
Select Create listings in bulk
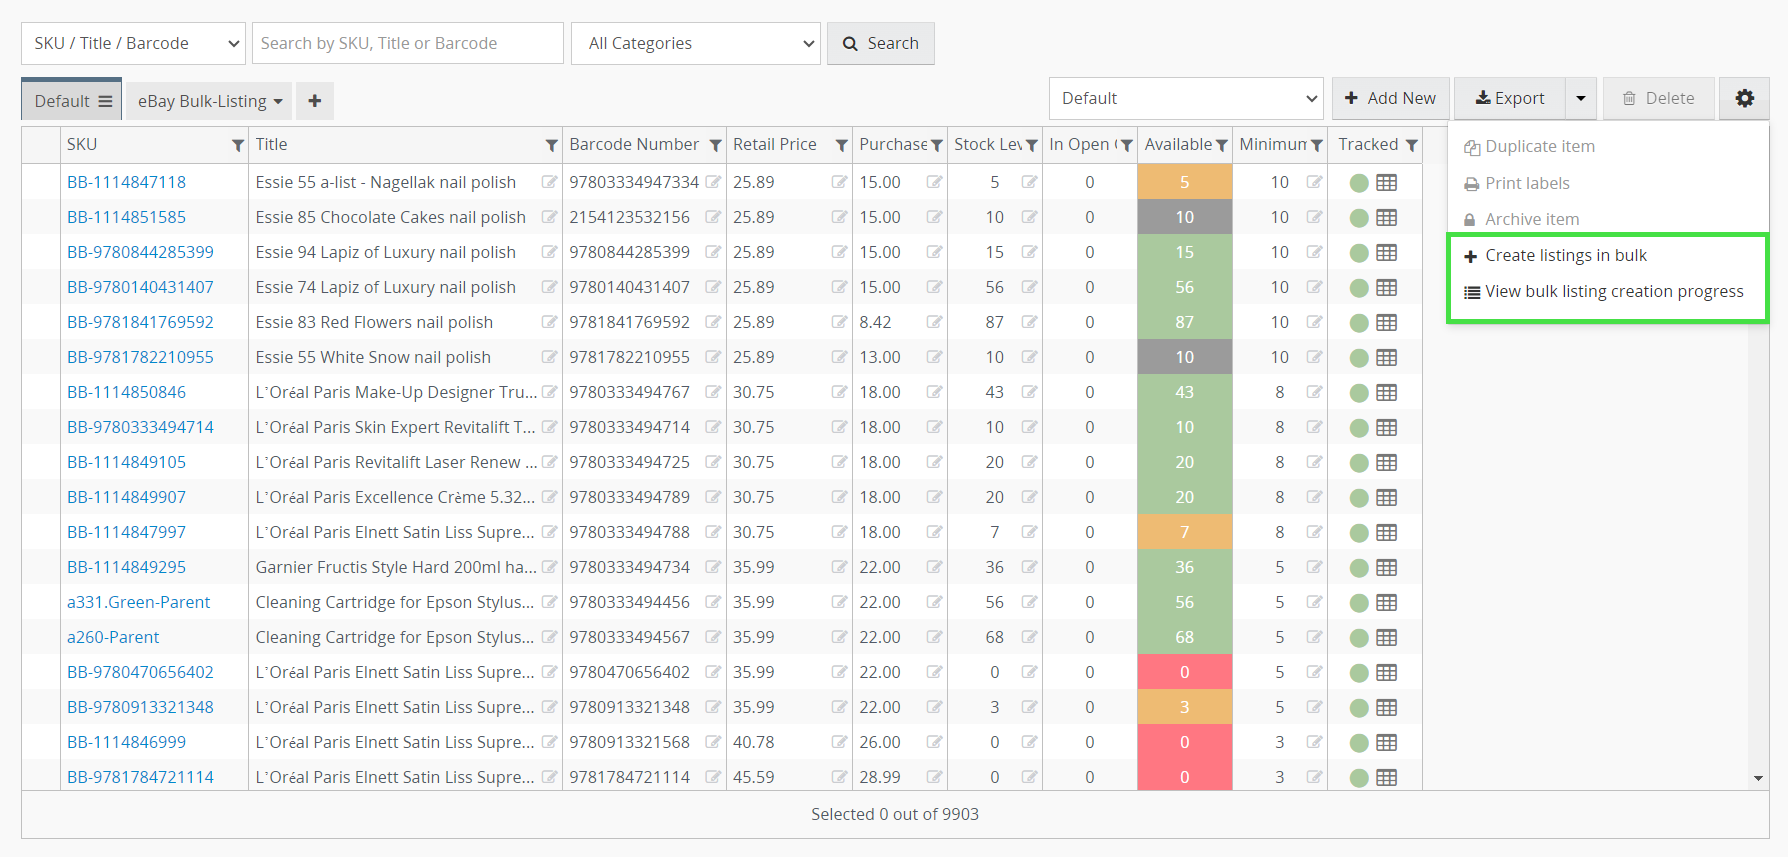coord(1565,255)
